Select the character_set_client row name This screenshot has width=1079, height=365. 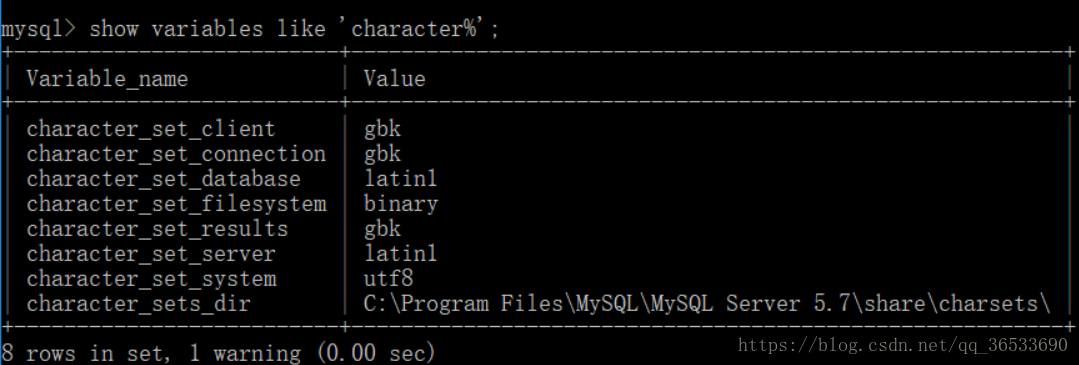tap(151, 129)
